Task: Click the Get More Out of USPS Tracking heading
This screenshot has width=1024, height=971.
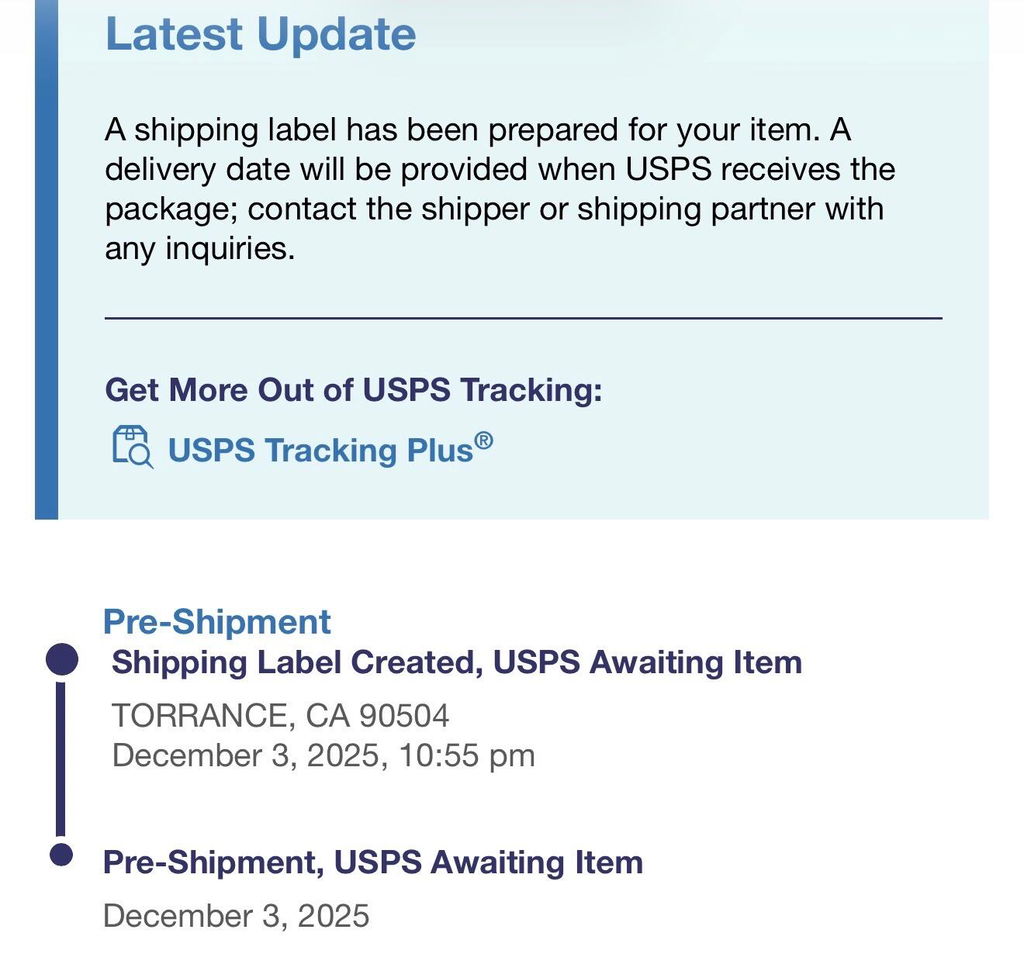Action: tap(353, 390)
